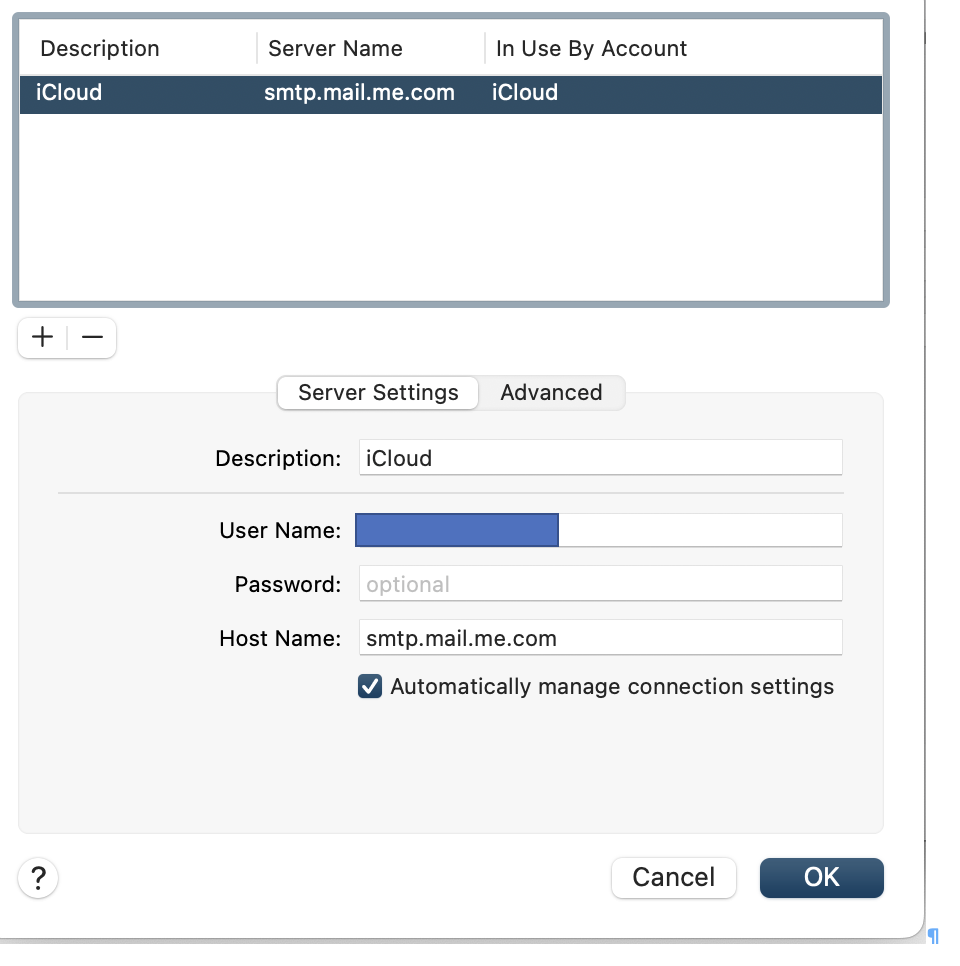The image size is (960, 966).
Task: Click the plus icon to add server
Action: (42, 338)
